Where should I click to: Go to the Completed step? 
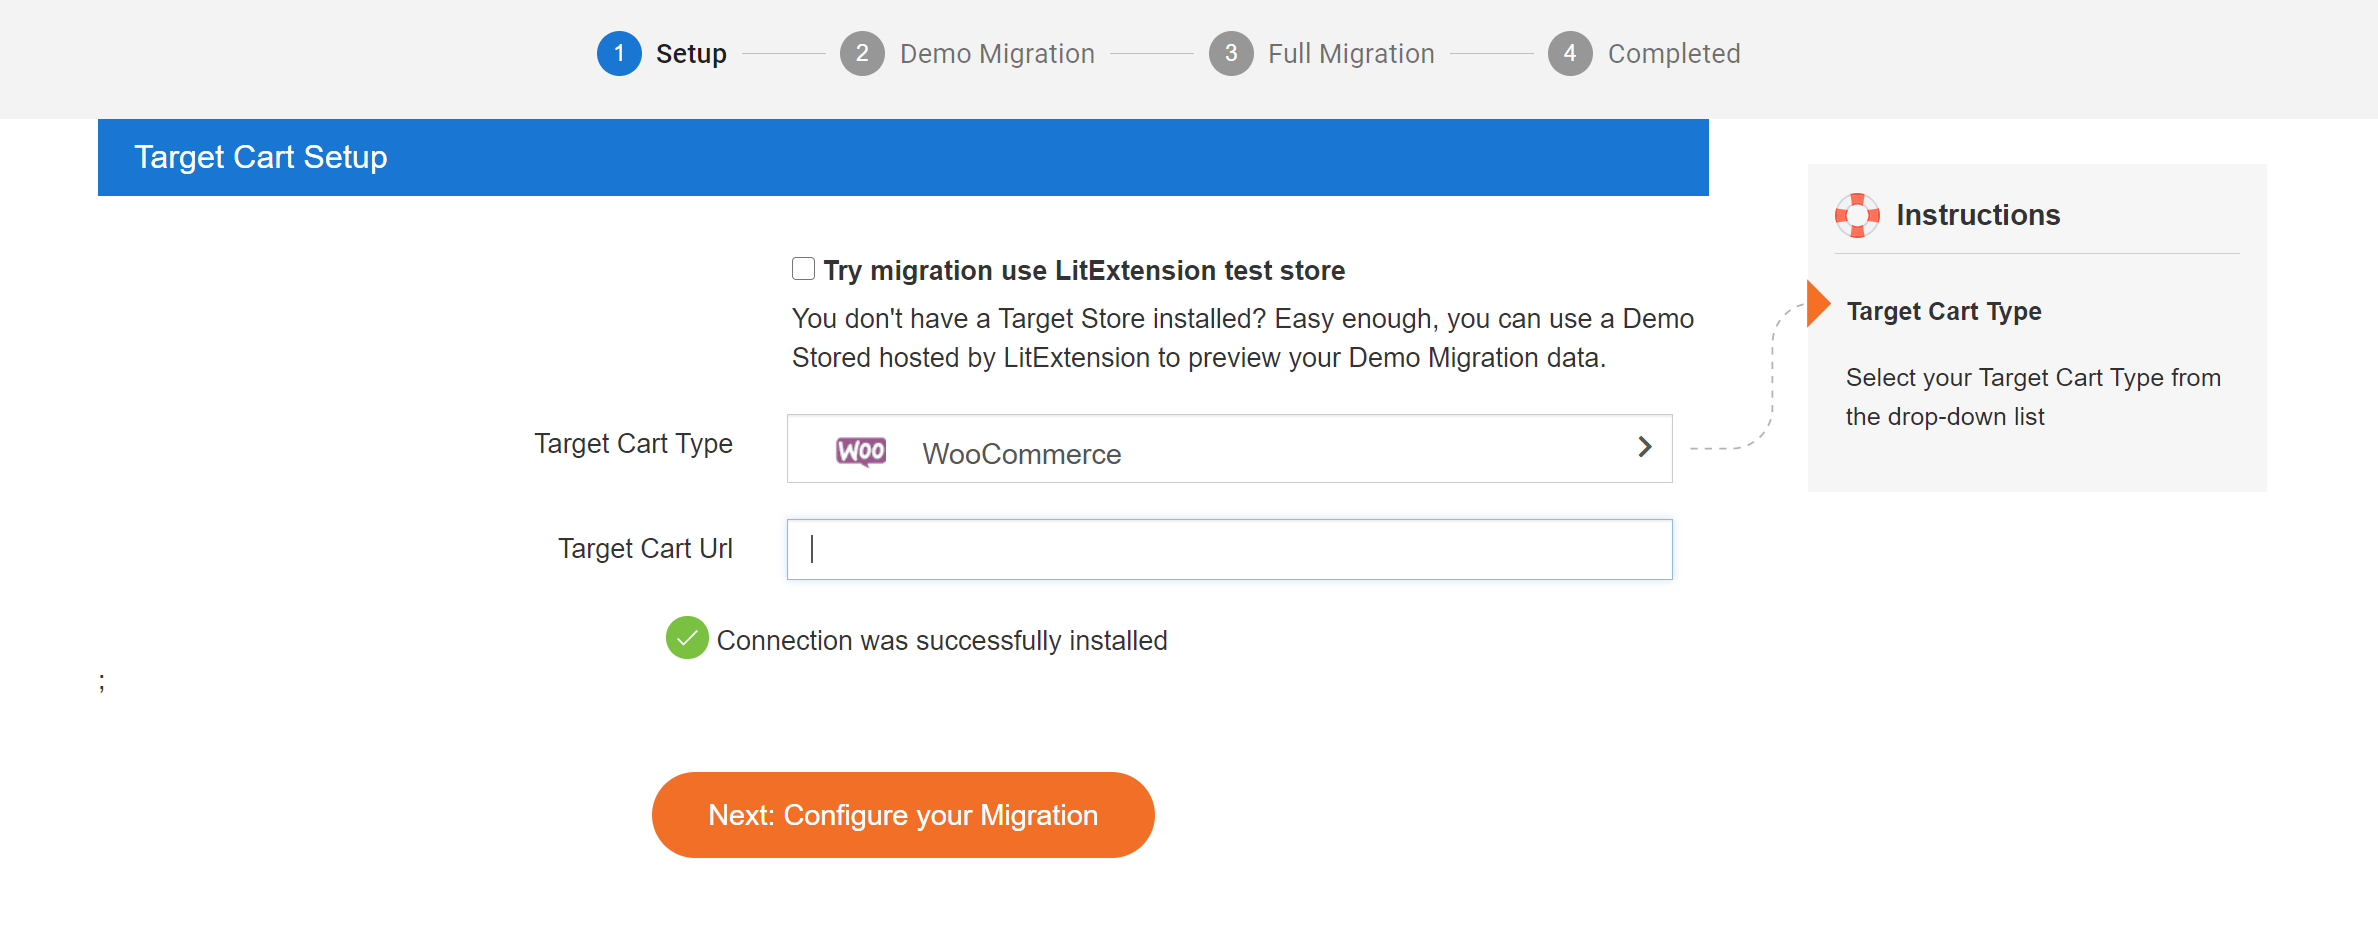pos(1674,54)
